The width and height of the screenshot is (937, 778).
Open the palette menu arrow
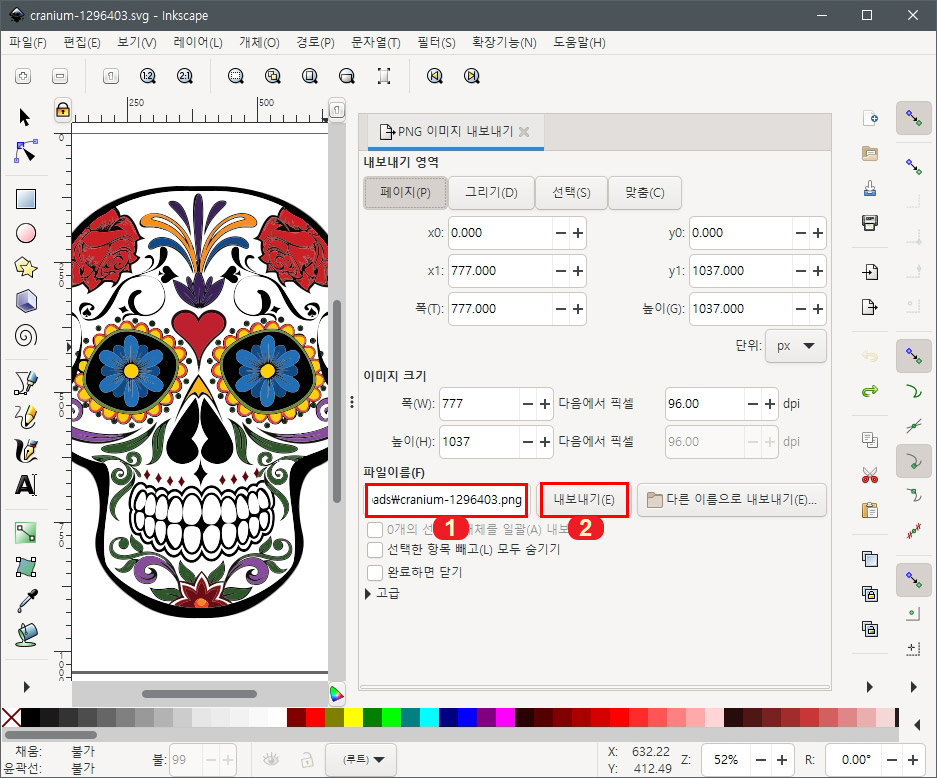tap(918, 725)
